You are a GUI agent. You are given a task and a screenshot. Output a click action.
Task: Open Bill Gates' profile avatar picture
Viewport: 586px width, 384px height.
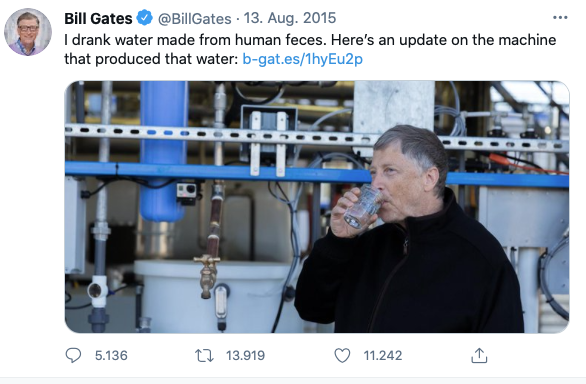tap(28, 32)
